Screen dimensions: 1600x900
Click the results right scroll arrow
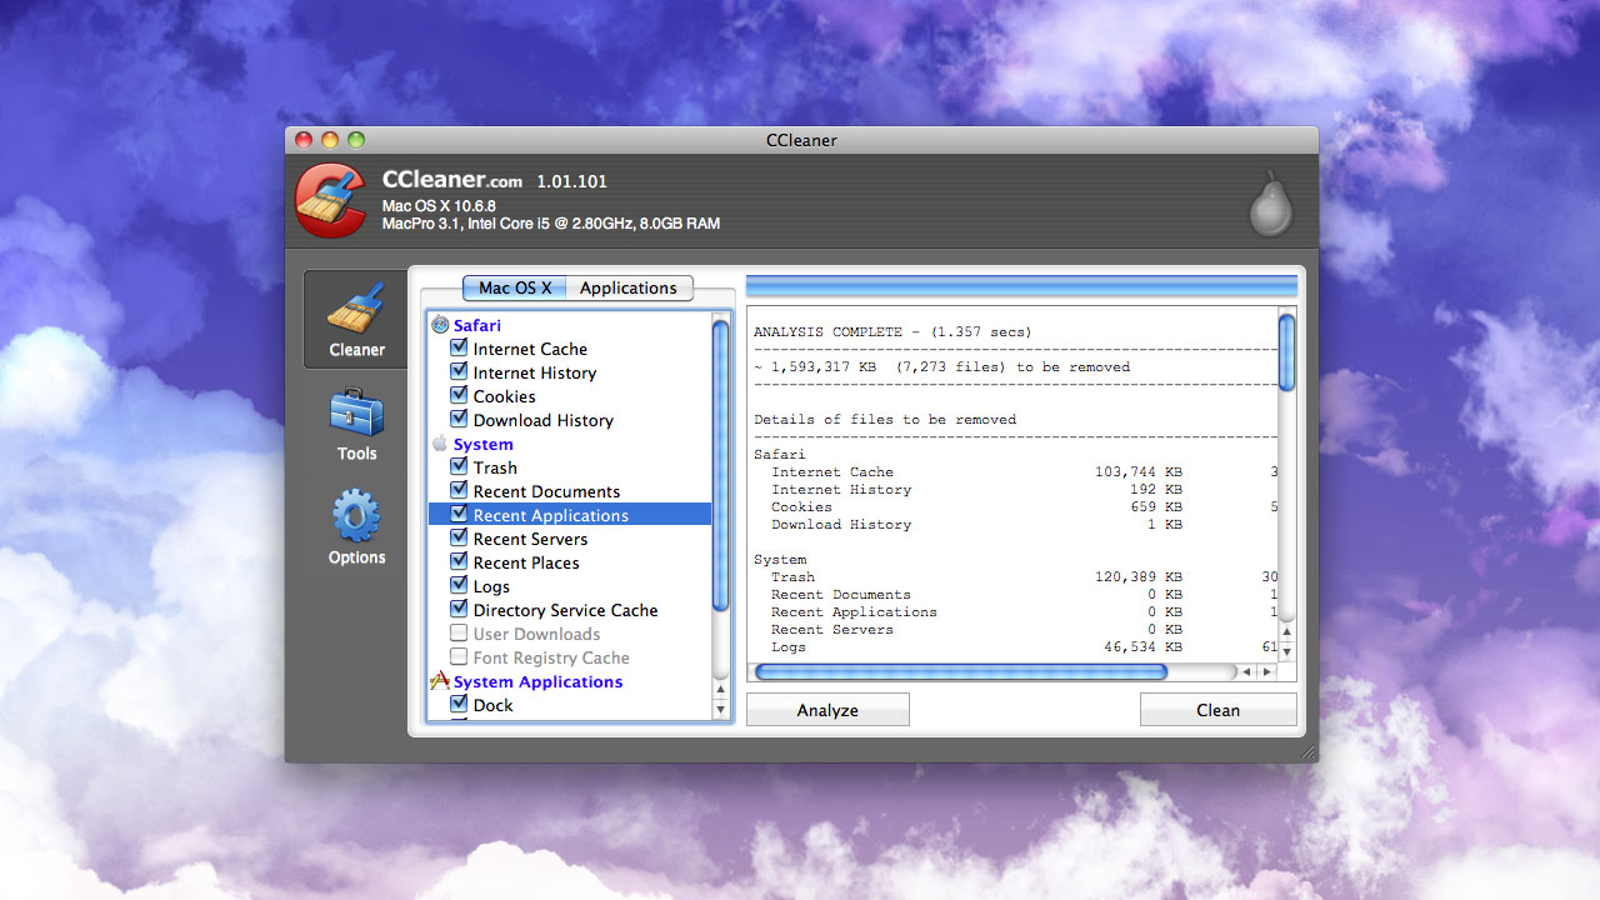(1267, 672)
